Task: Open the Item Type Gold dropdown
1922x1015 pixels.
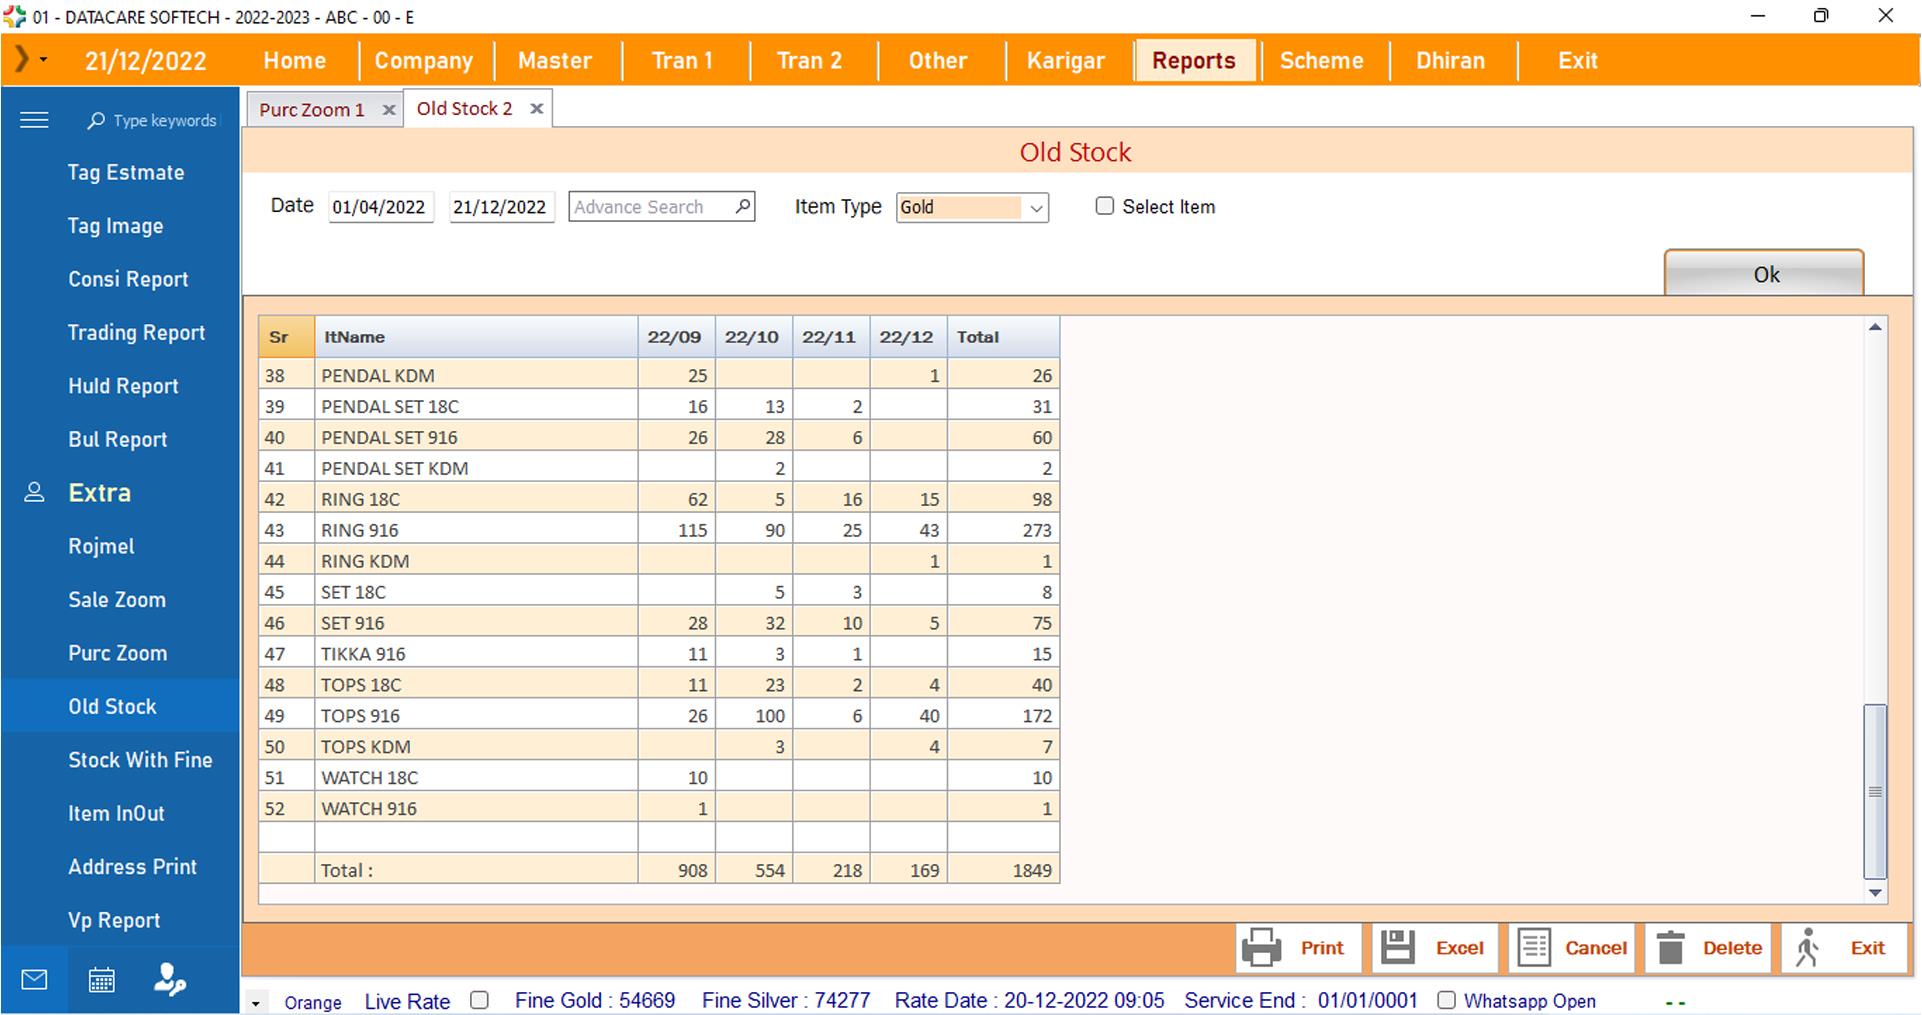Action: click(1036, 208)
